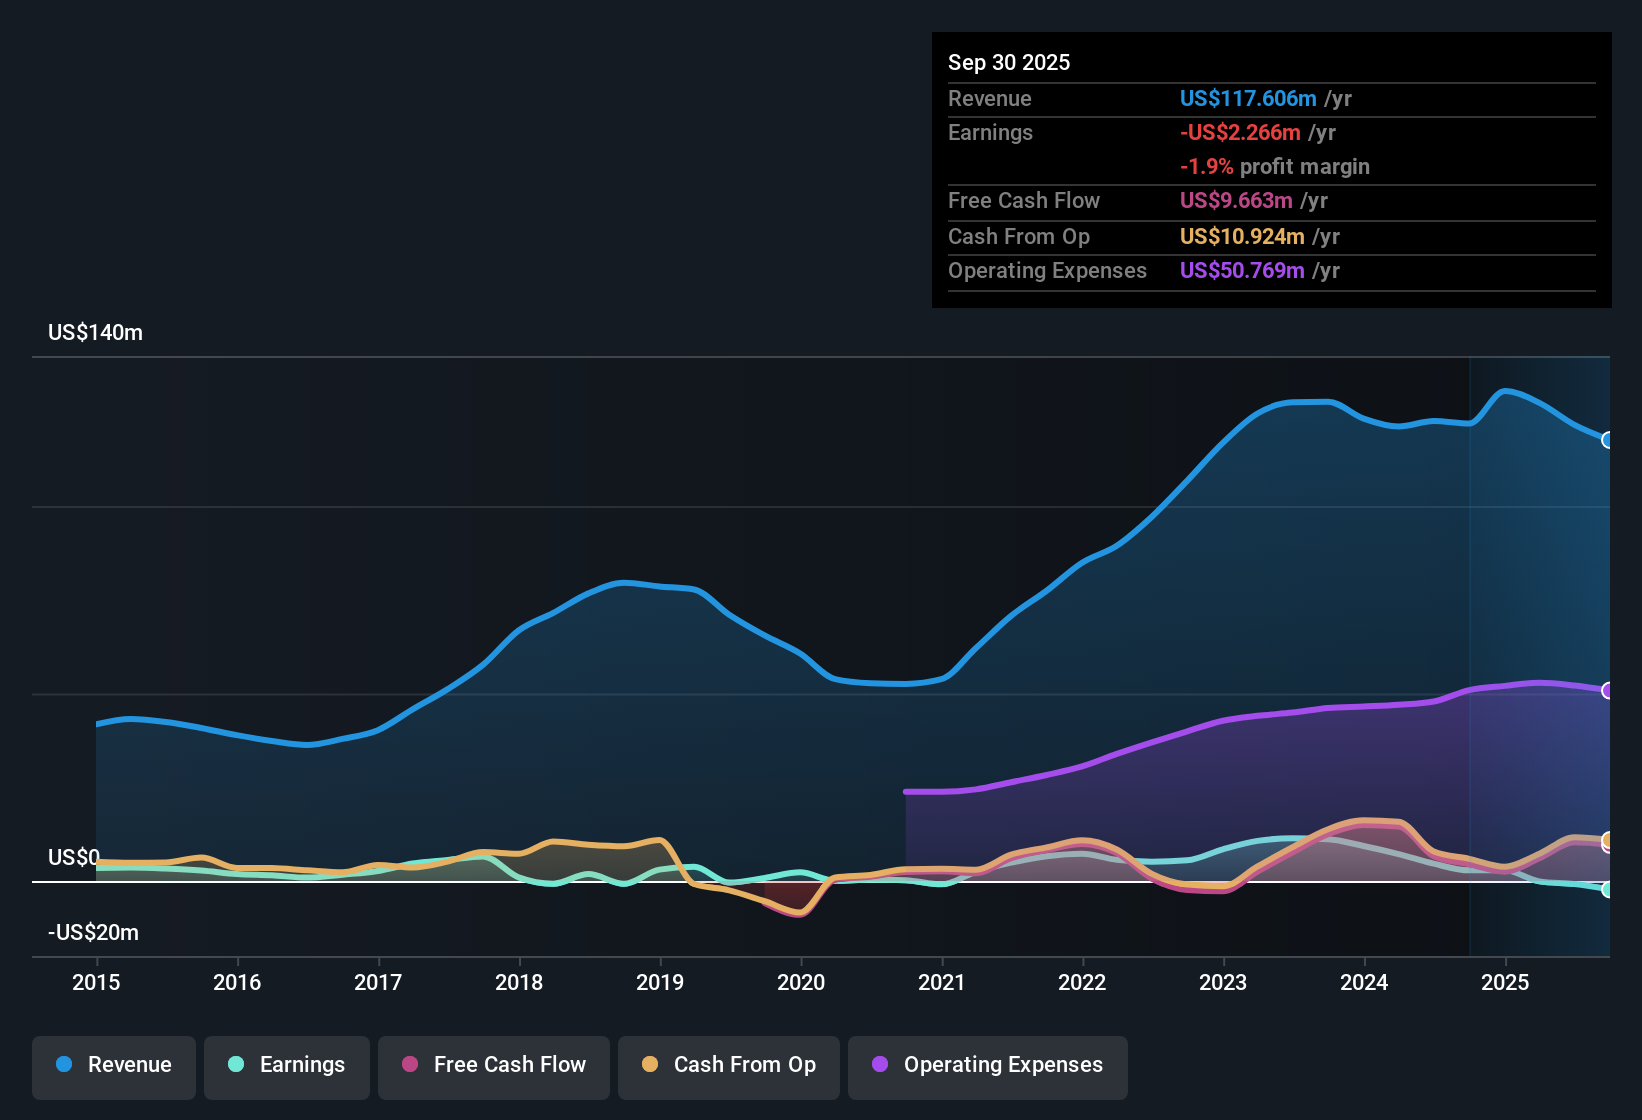Open the Sep 30 2025 tooltip header
This screenshot has width=1642, height=1120.
click(1010, 62)
